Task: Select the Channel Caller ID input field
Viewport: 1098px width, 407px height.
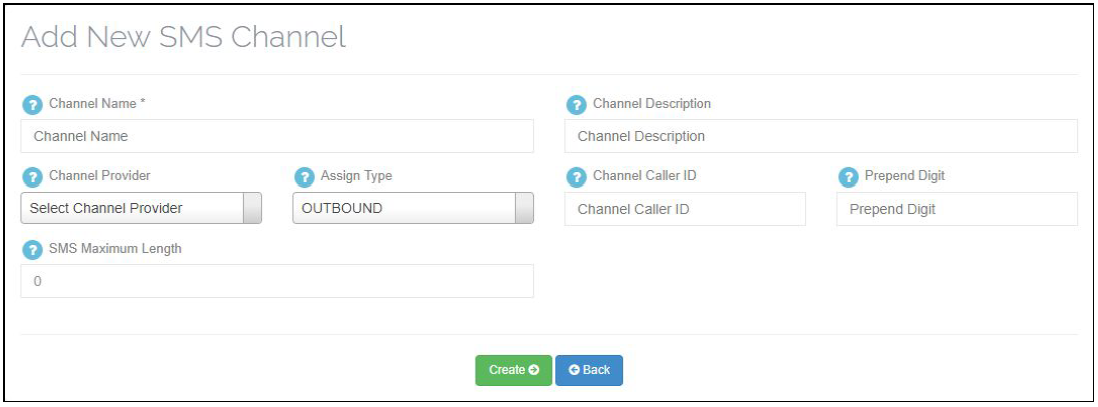Action: tap(684, 209)
